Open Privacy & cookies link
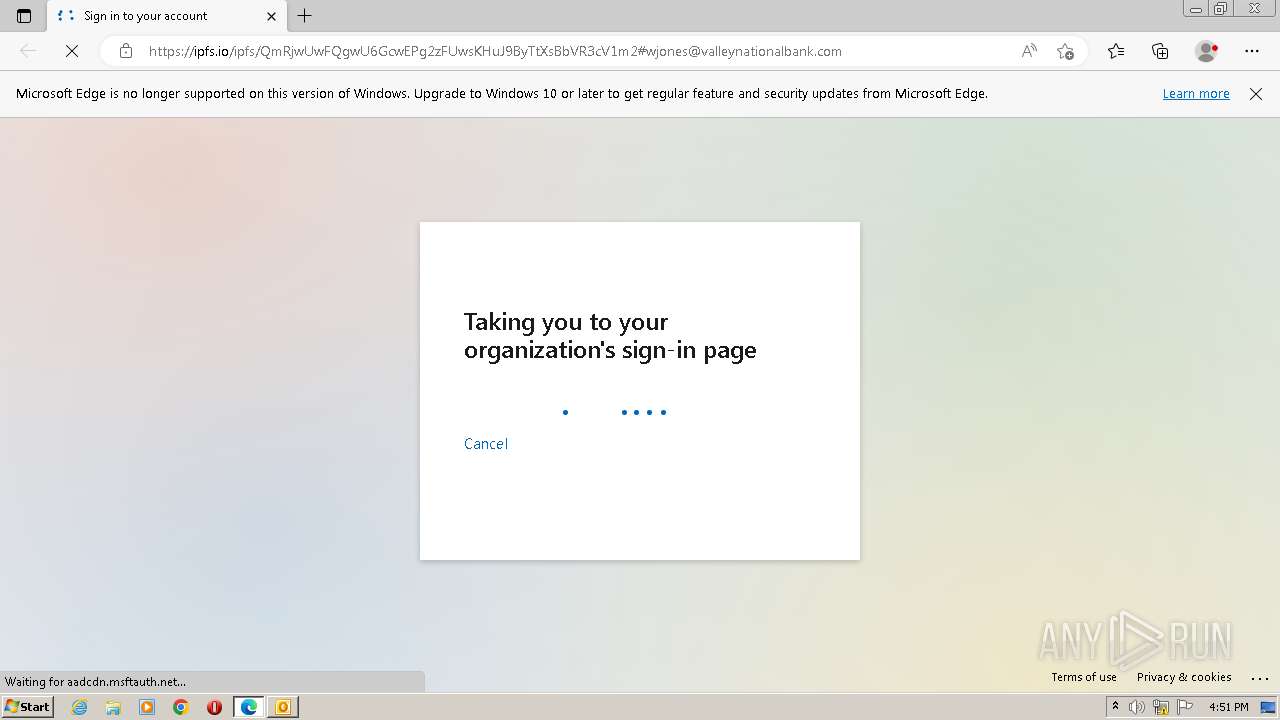 click(x=1184, y=677)
